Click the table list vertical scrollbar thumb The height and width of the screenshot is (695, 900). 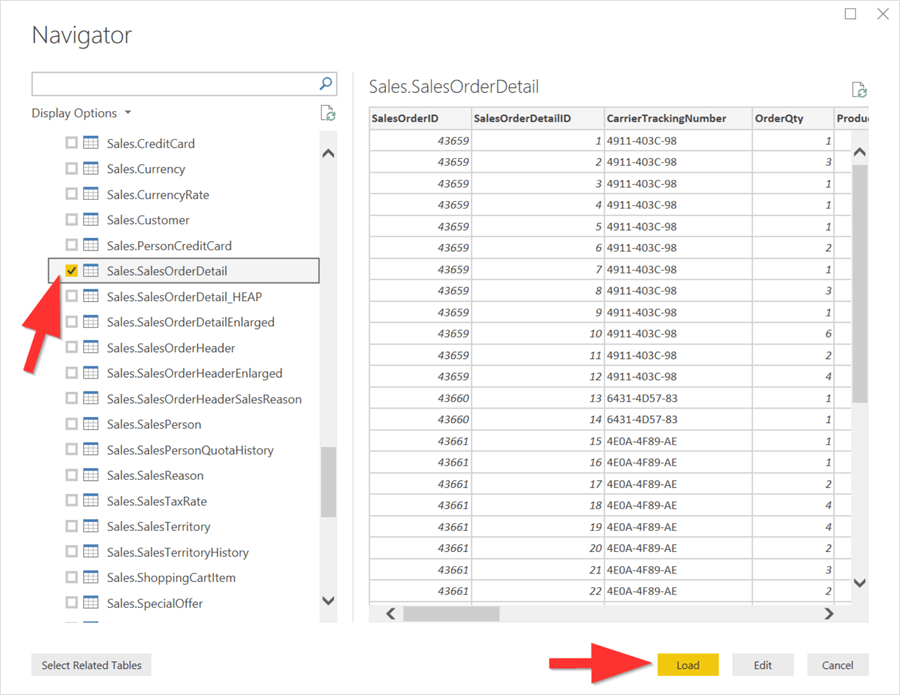(328, 482)
